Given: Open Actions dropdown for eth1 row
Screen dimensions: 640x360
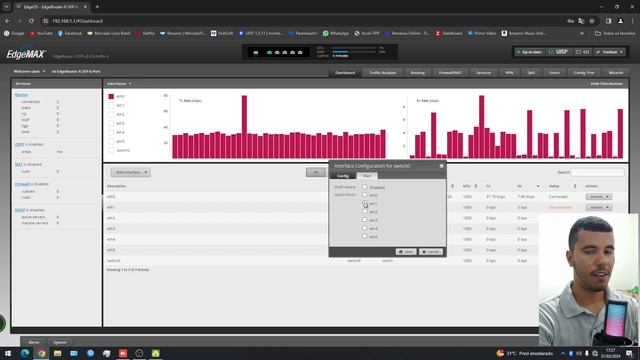Looking at the screenshot, I should (x=599, y=207).
